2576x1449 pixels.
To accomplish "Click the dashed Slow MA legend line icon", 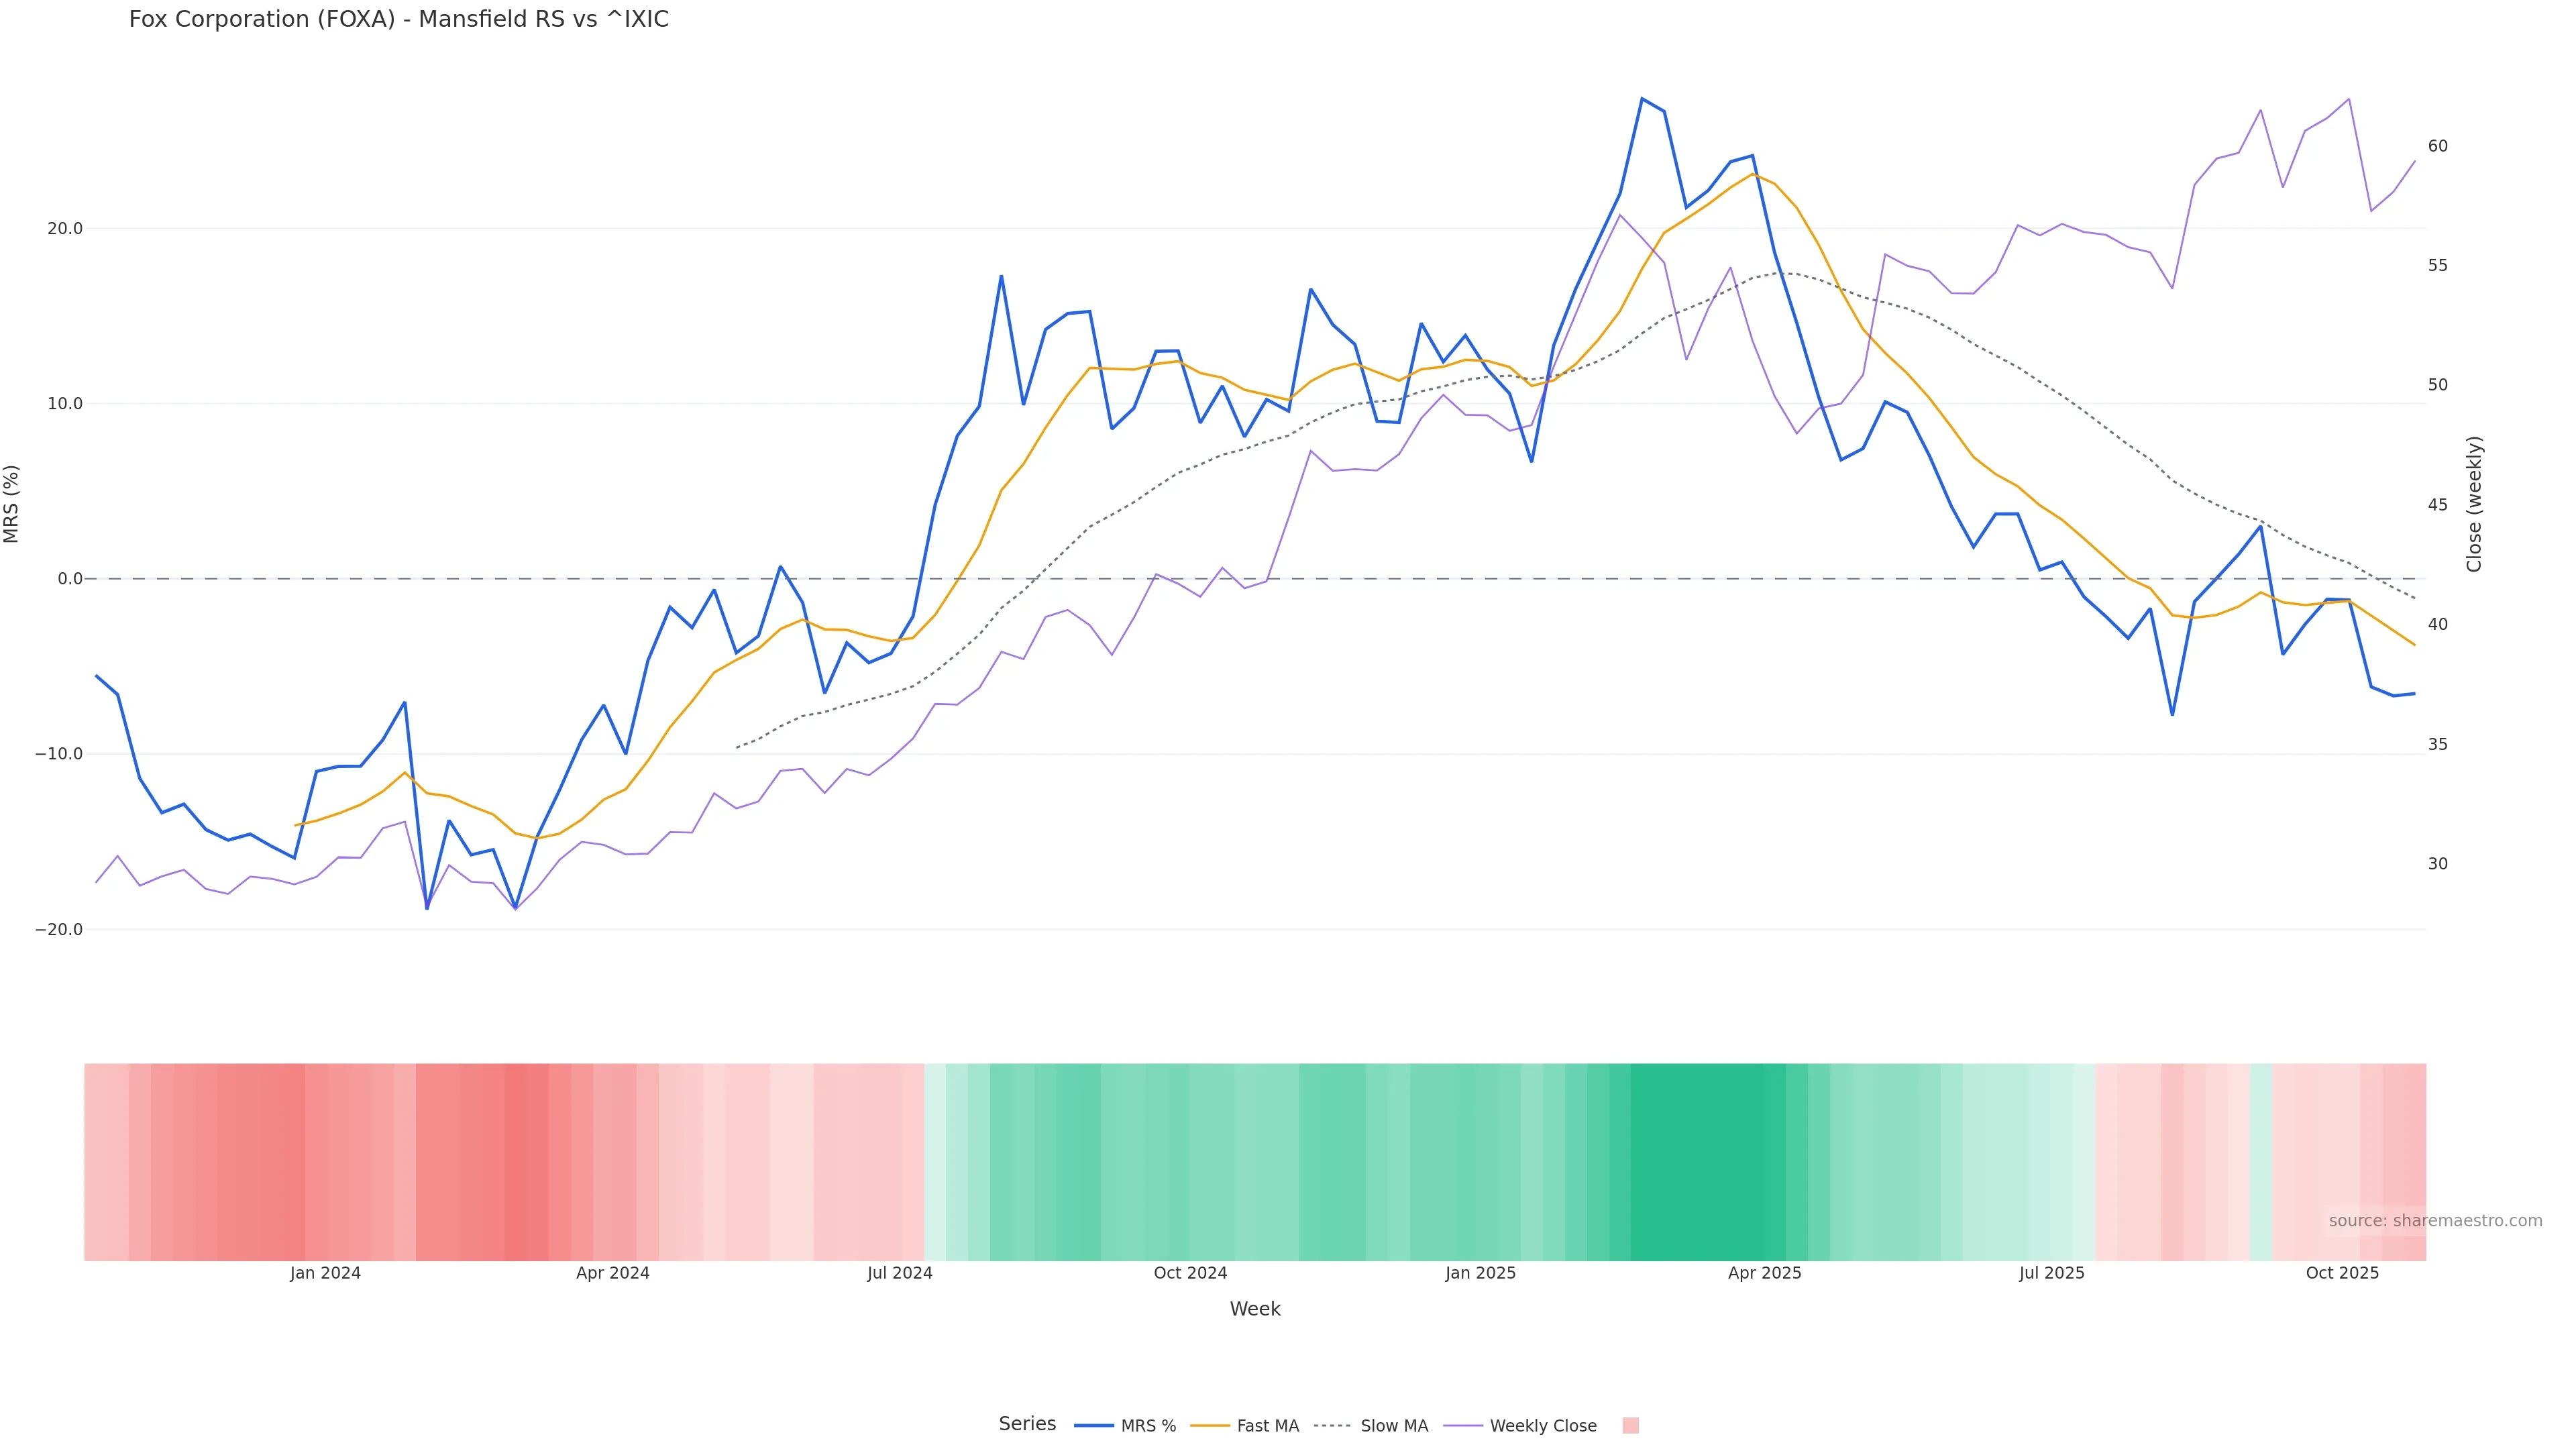I will (1332, 1426).
